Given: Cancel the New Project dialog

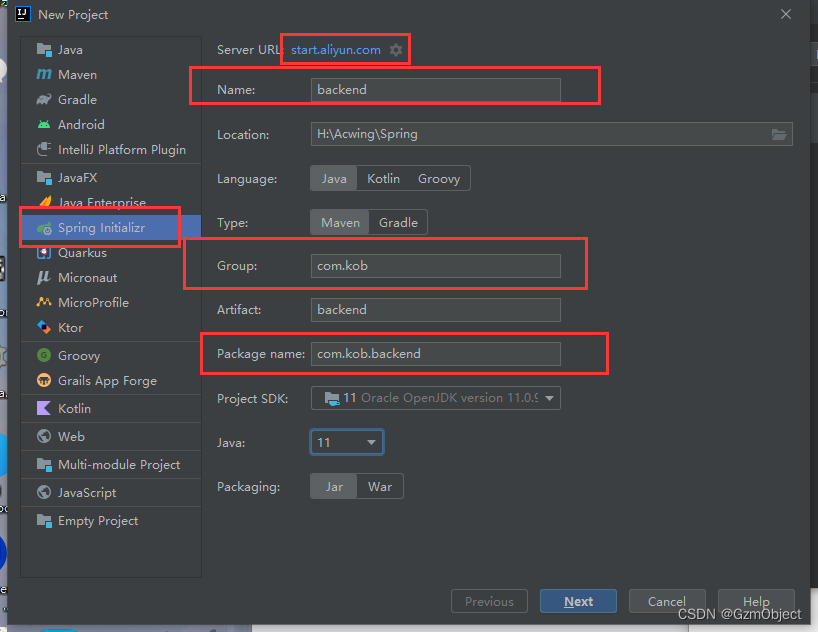Looking at the screenshot, I should 667,601.
